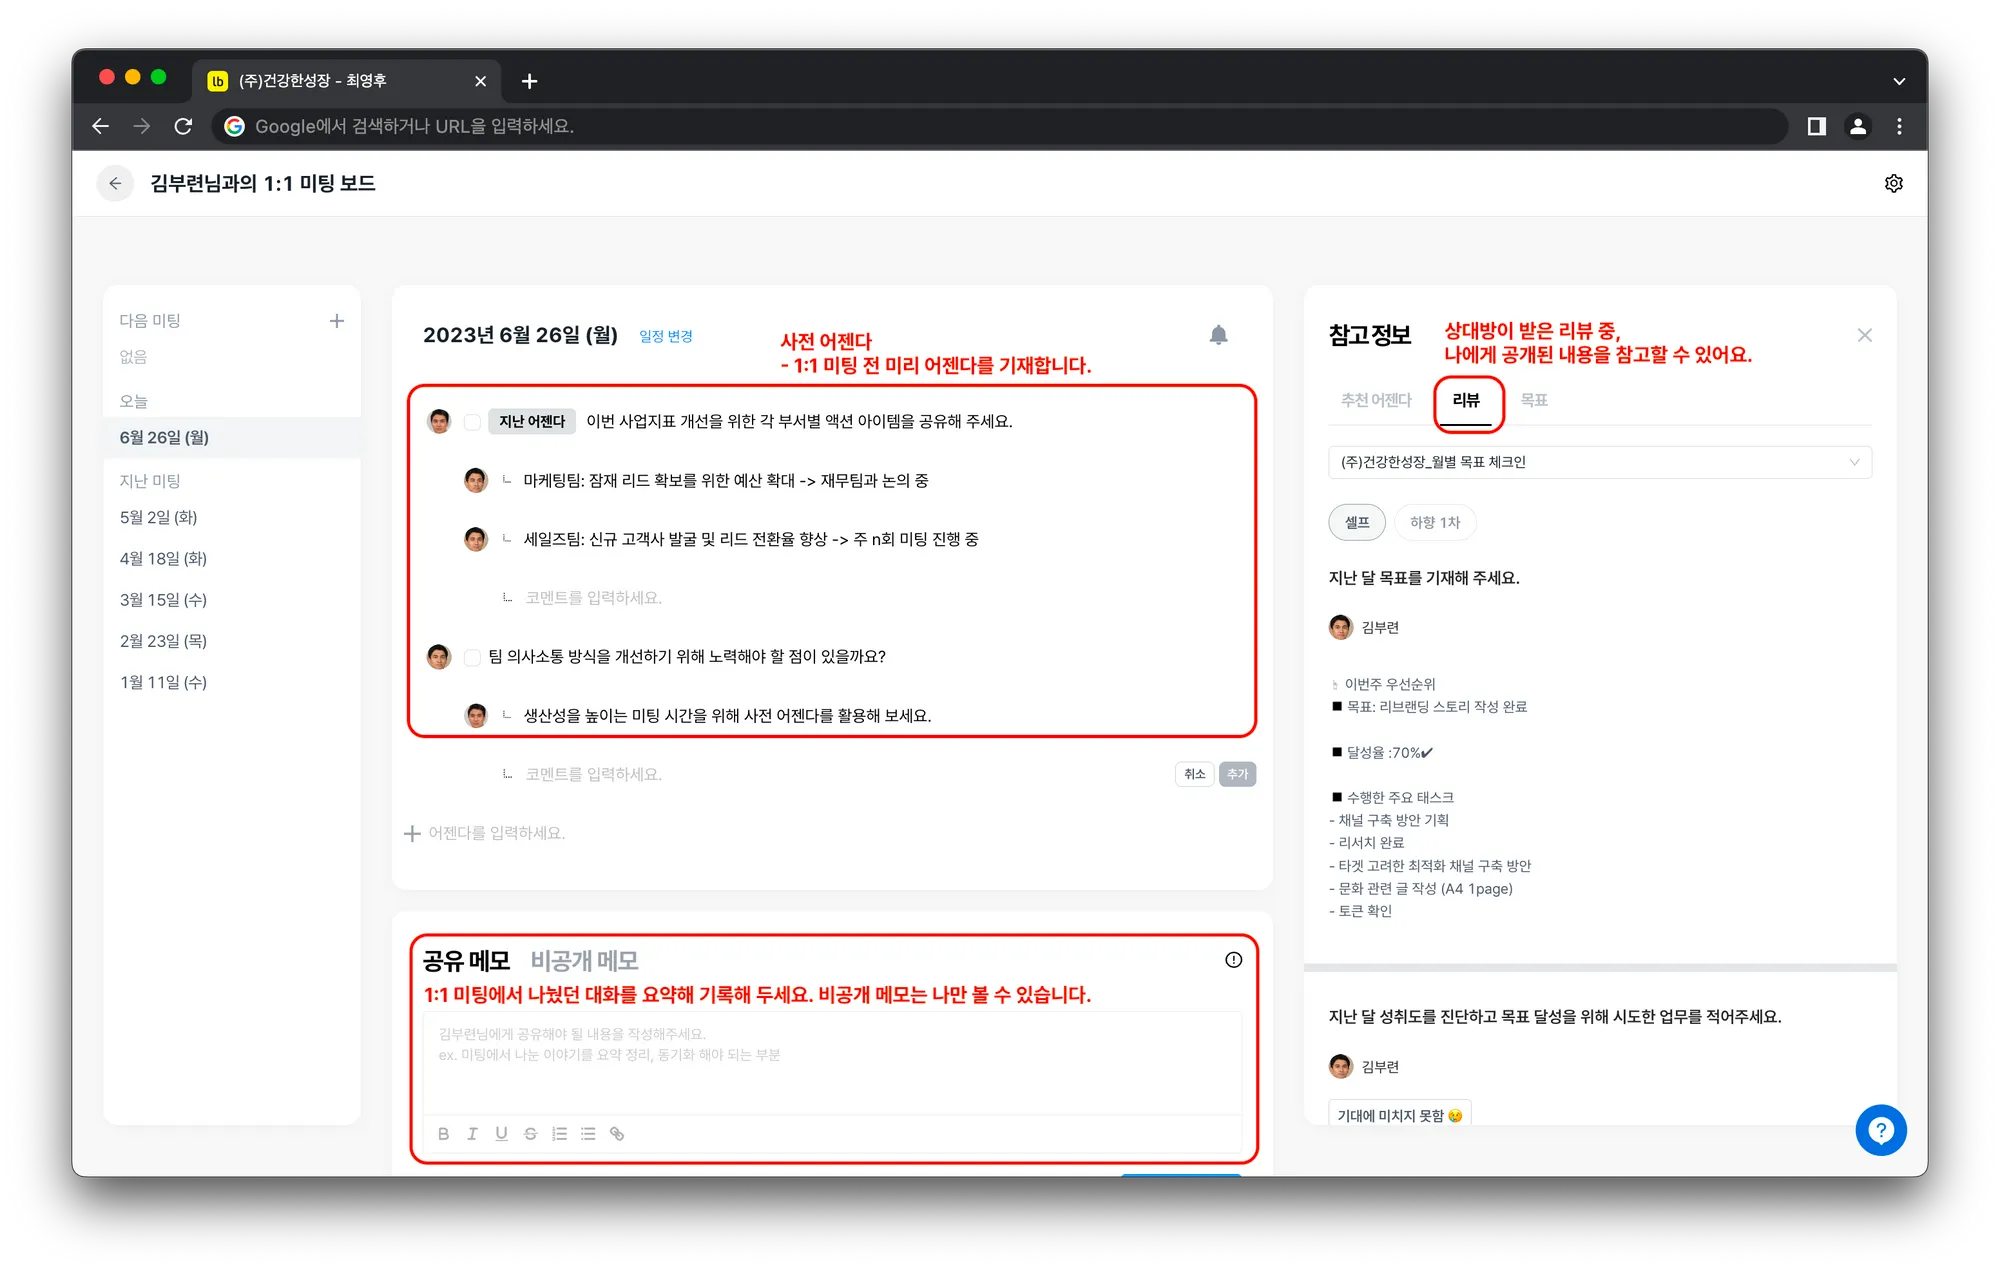Open the browser profile icon
Image resolution: width=2000 pixels, height=1272 pixels.
click(1857, 126)
